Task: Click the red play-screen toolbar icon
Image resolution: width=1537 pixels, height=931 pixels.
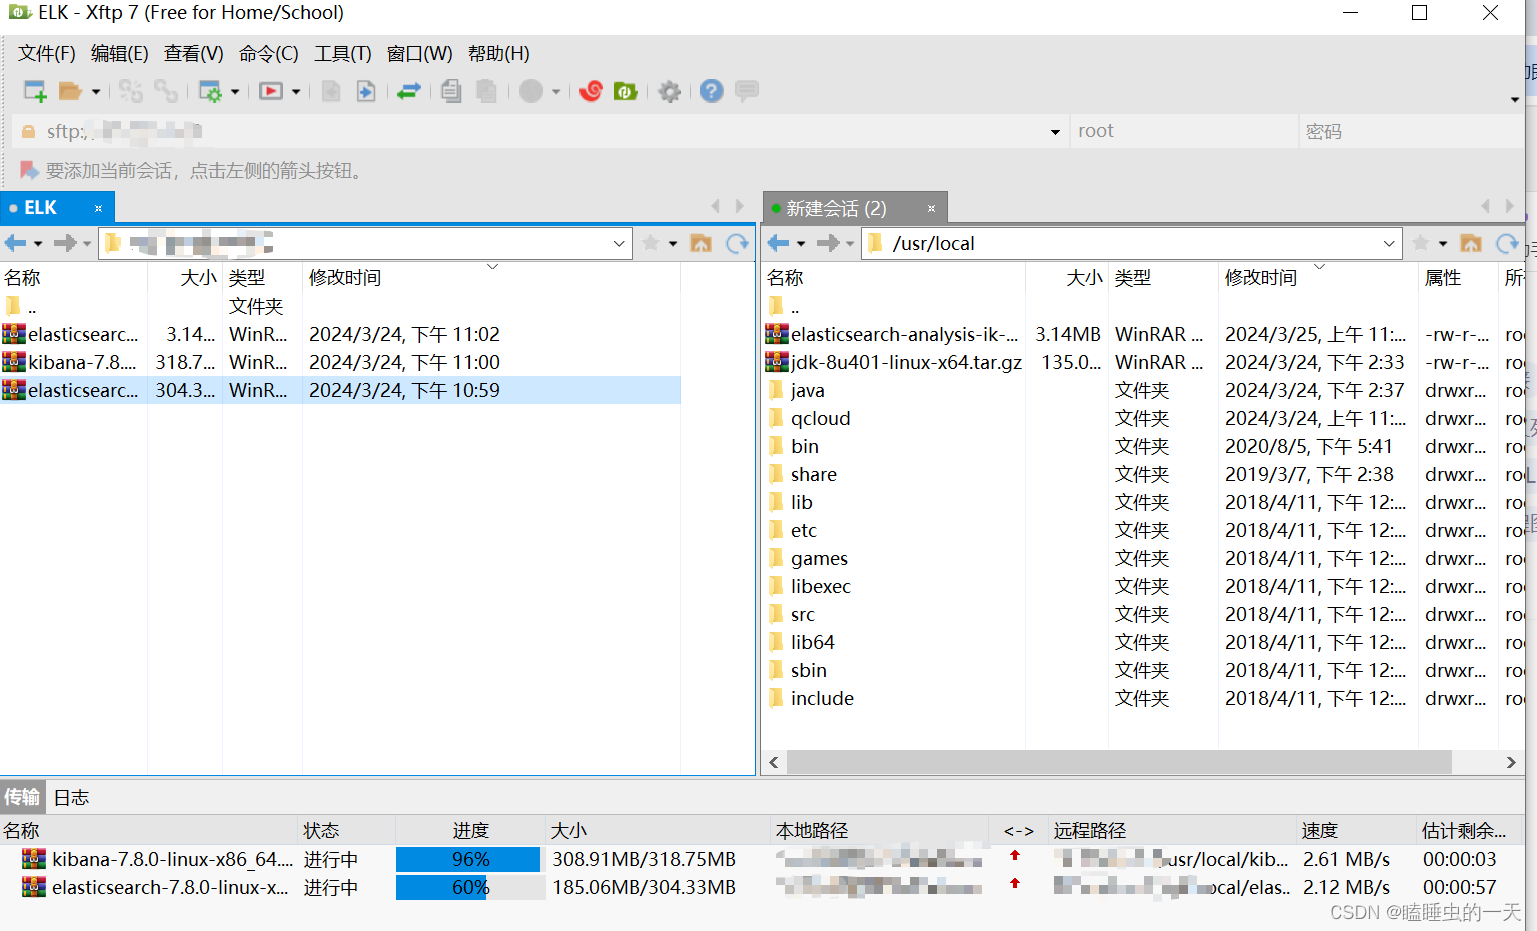Action: tap(271, 91)
